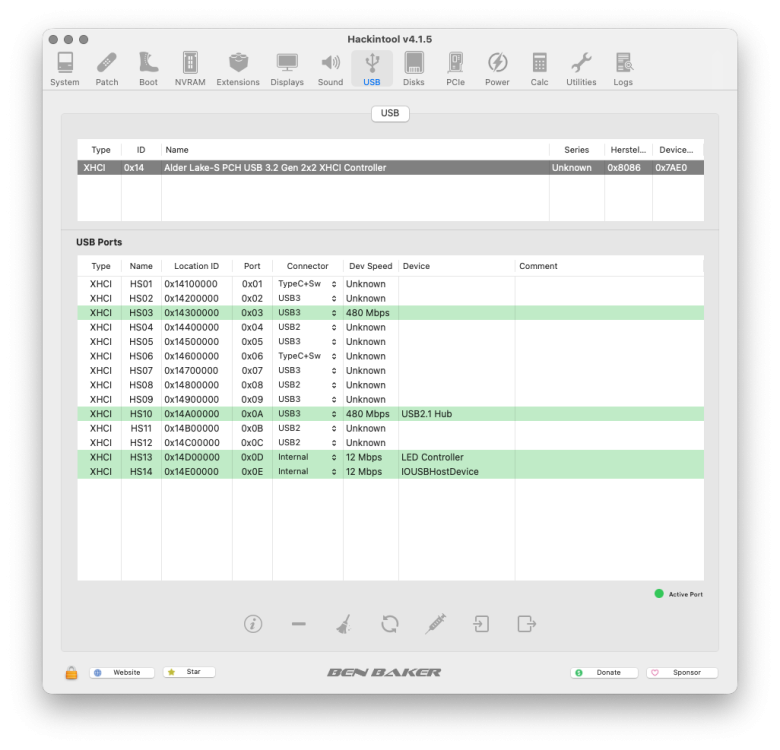Toggle the orange lock icon
The height and width of the screenshot is (750, 780).
pos(72,672)
